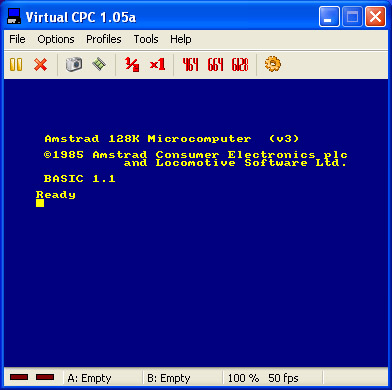Switch to the CPC 6128 model
The image size is (392, 390).
click(x=240, y=64)
